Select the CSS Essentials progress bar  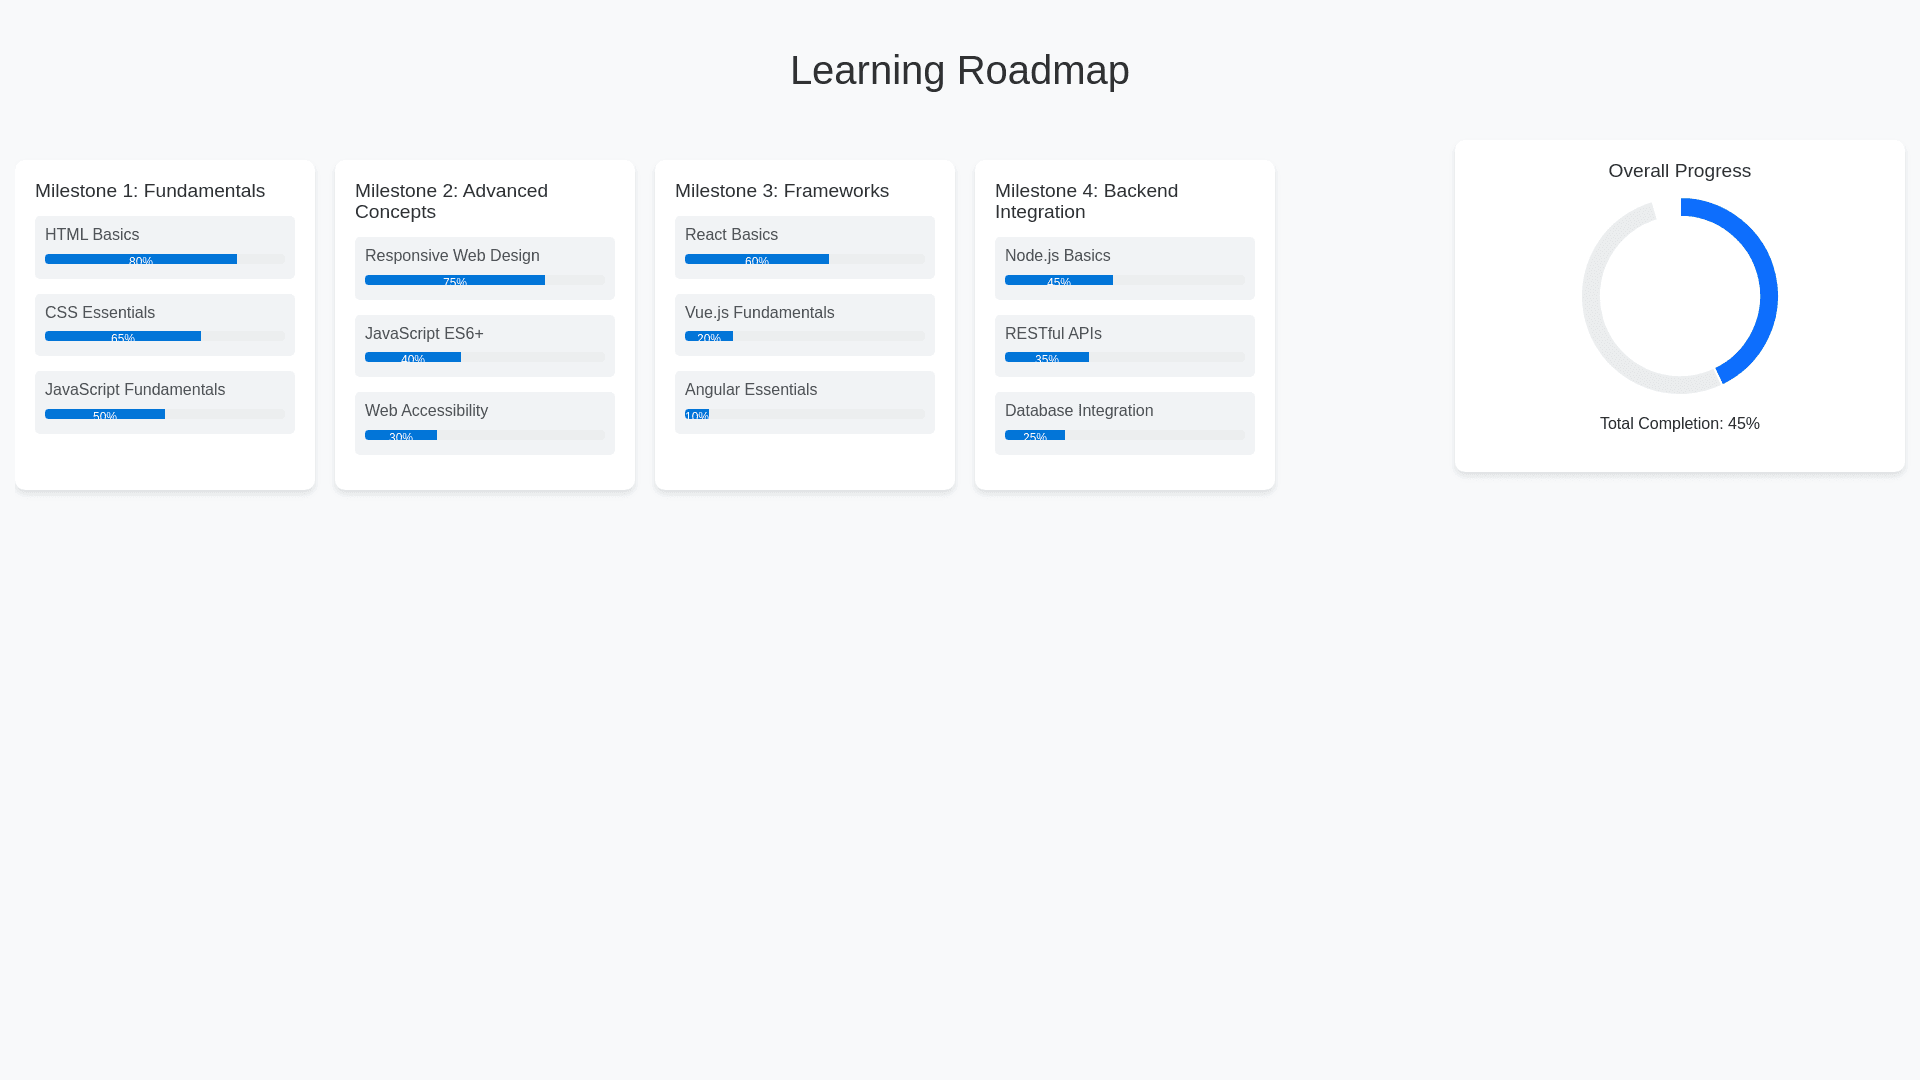pyautogui.click(x=165, y=336)
